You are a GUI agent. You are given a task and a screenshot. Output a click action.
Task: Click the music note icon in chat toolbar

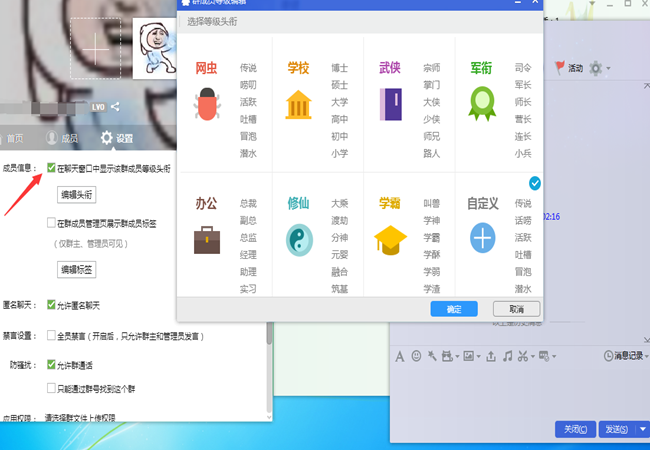507,356
